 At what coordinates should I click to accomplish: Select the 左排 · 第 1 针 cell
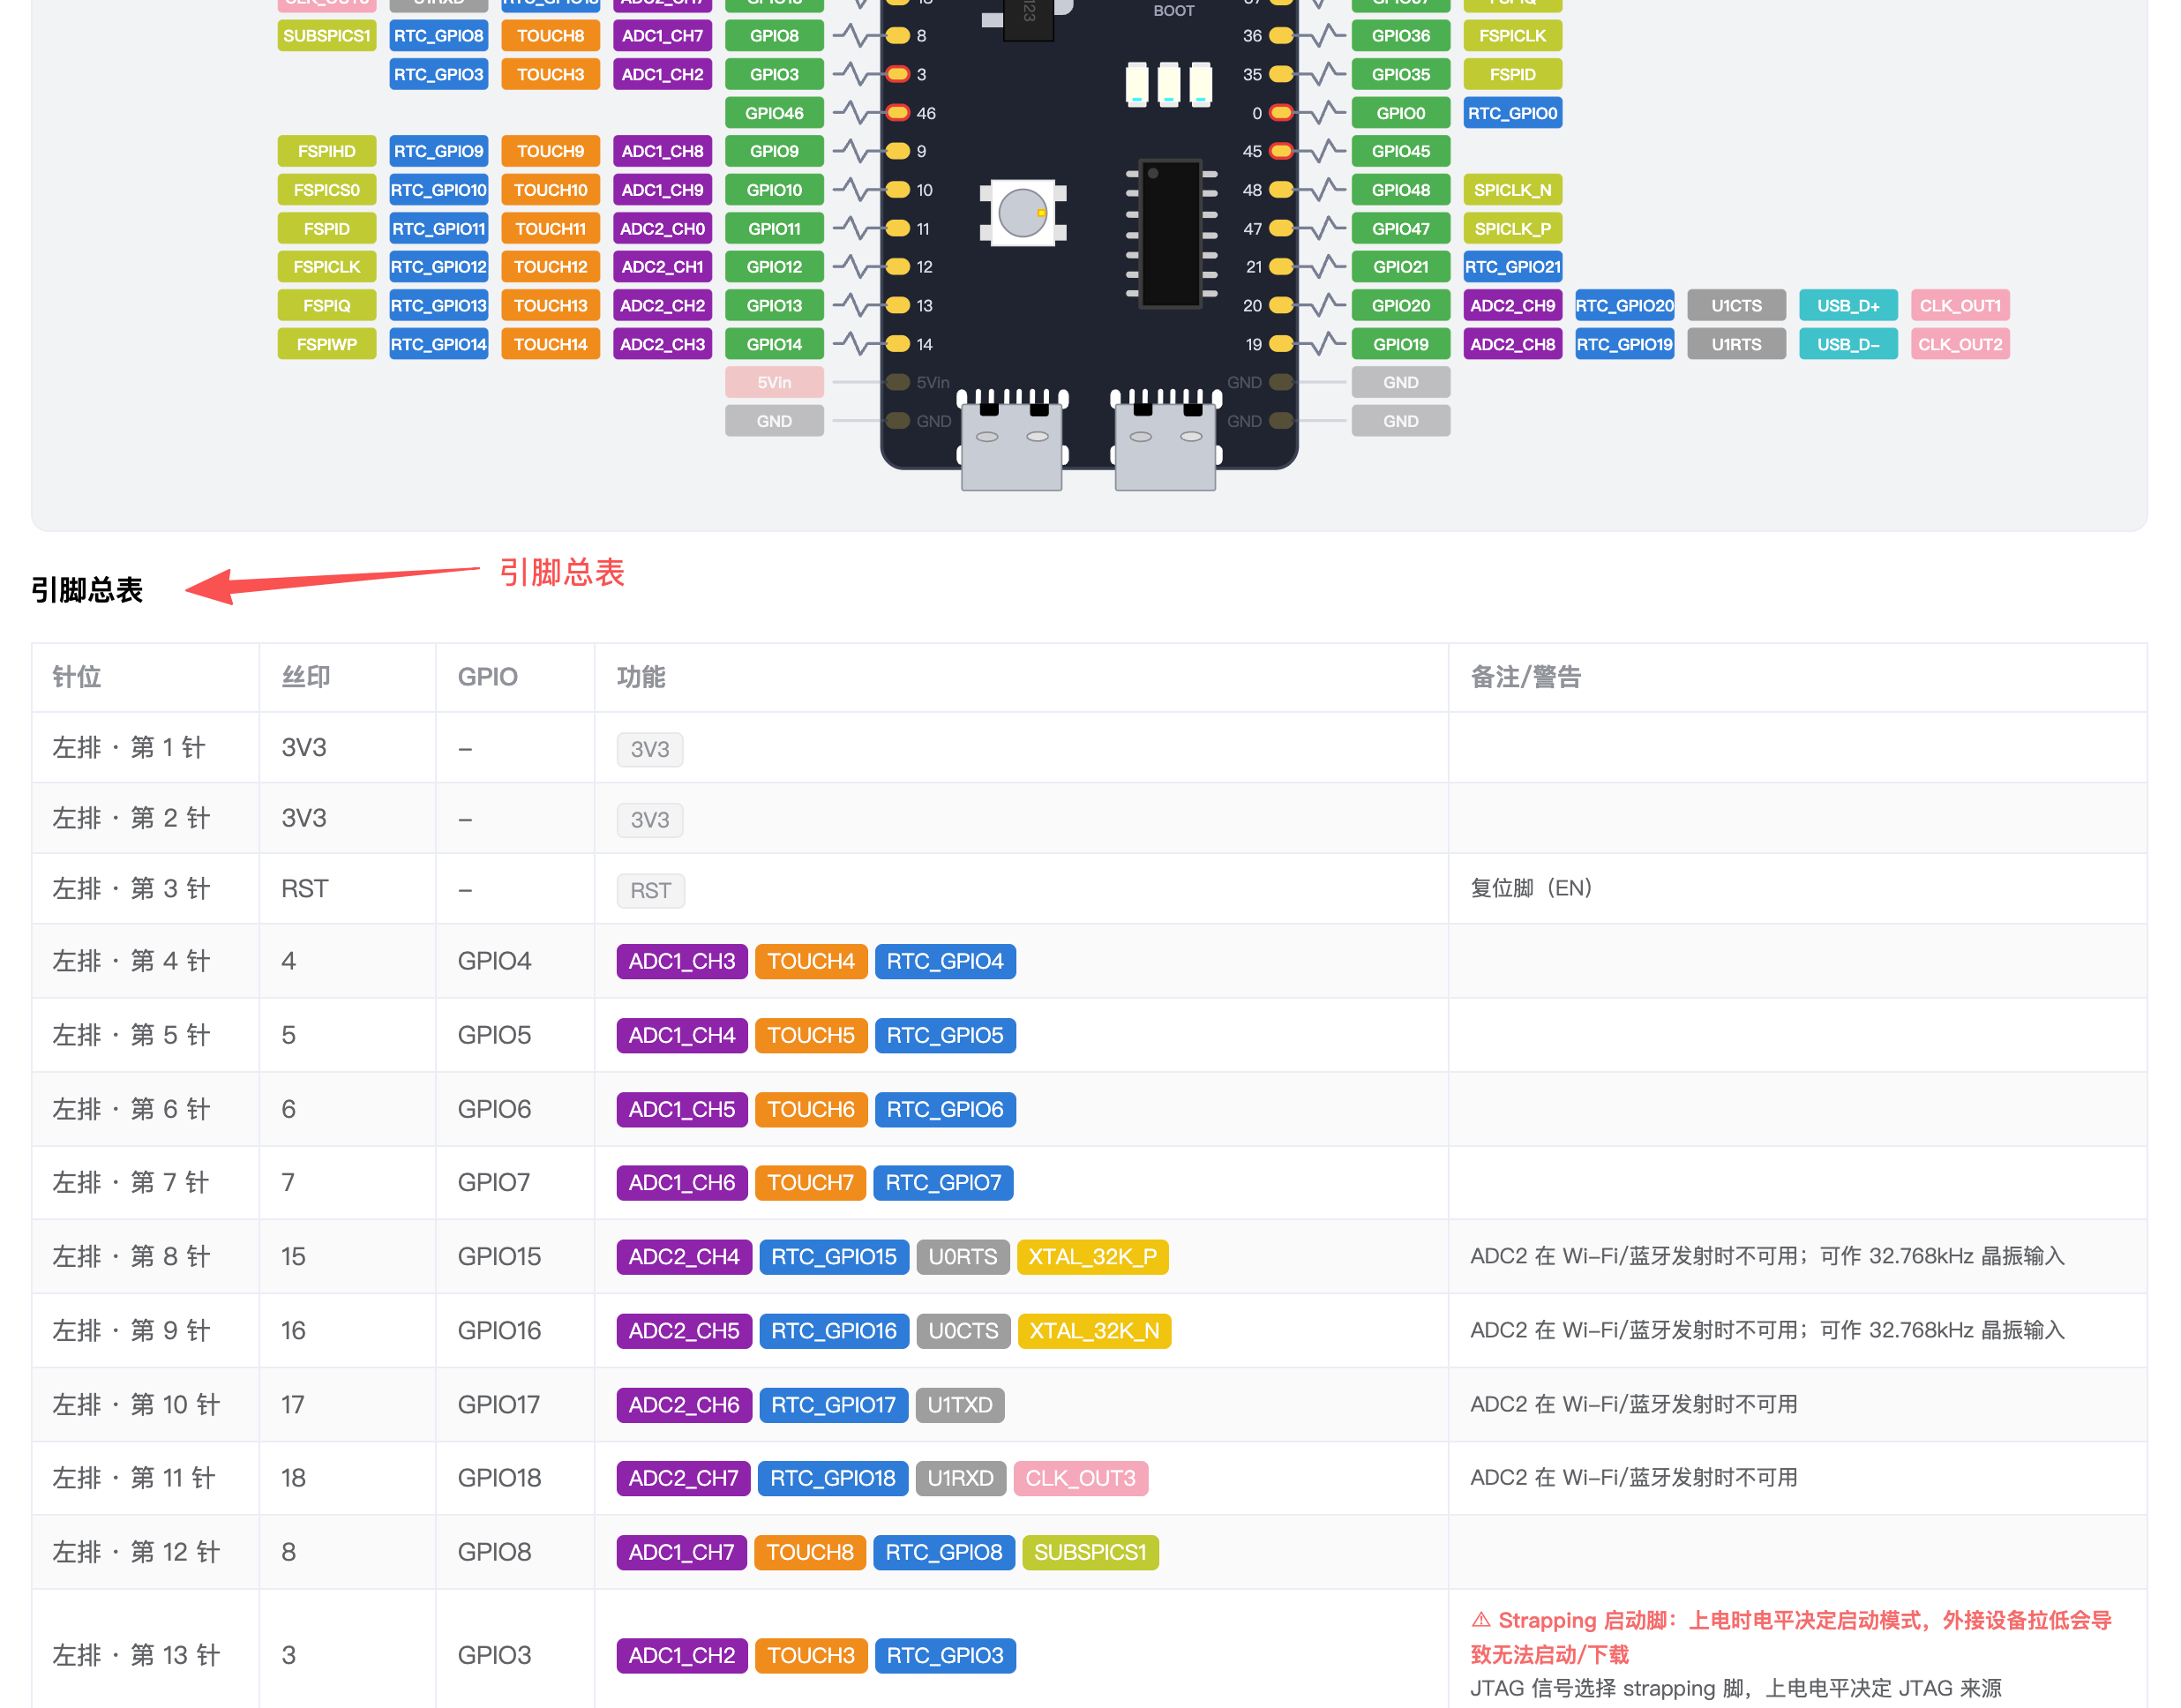[x=145, y=747]
